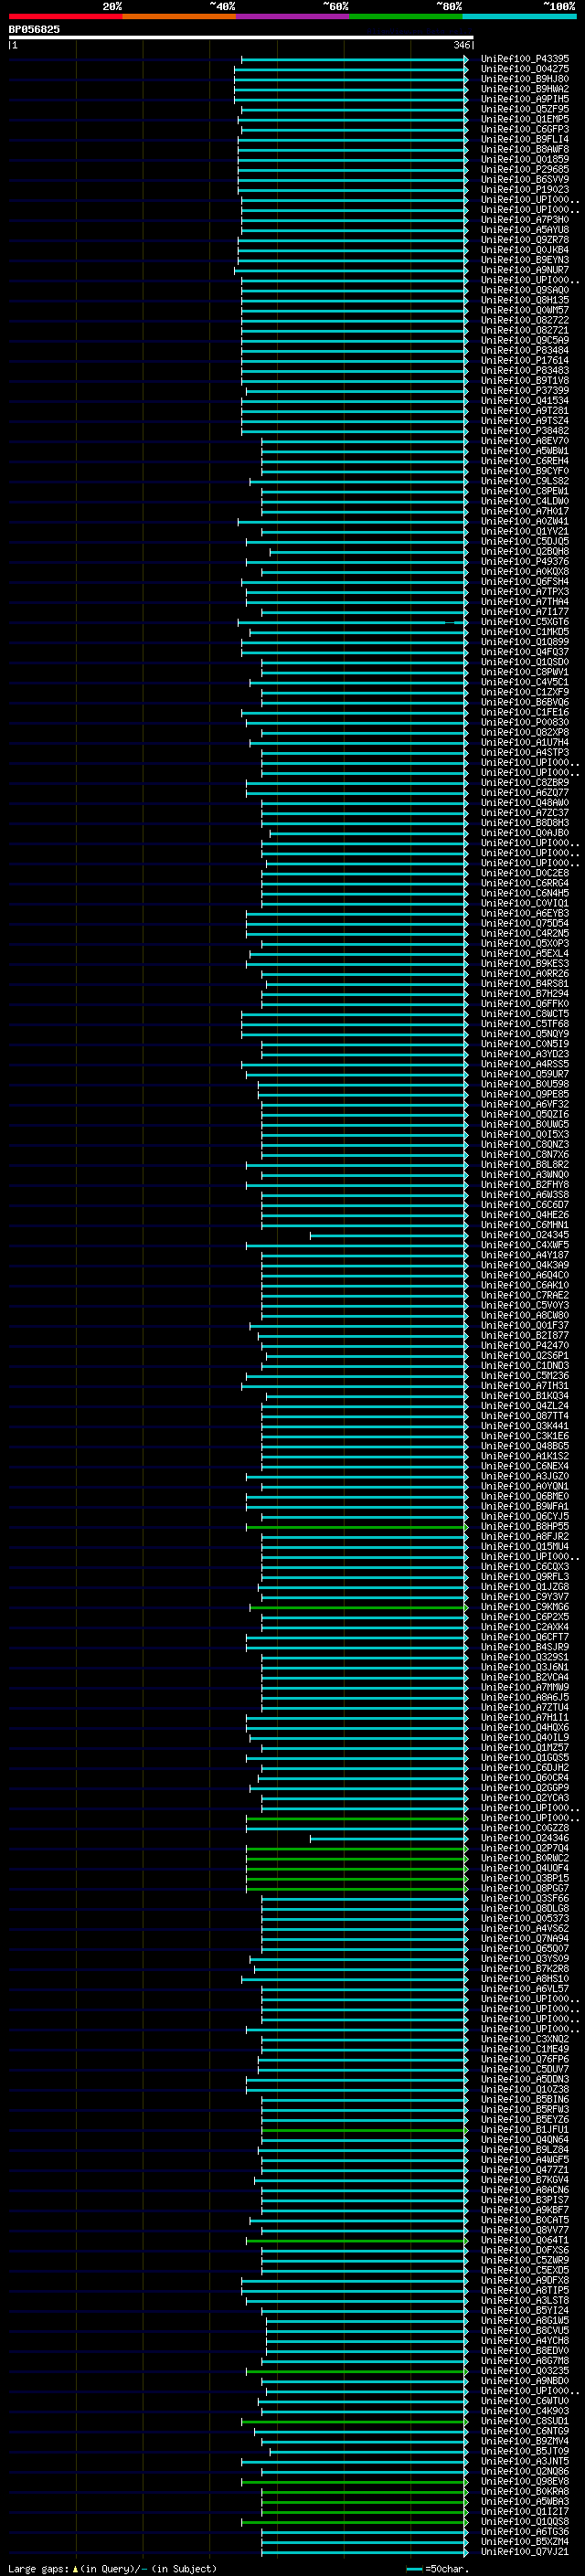Select the UniRef100_O24345 label
Viewport: 585px width, 2576px height.
tap(524, 1236)
